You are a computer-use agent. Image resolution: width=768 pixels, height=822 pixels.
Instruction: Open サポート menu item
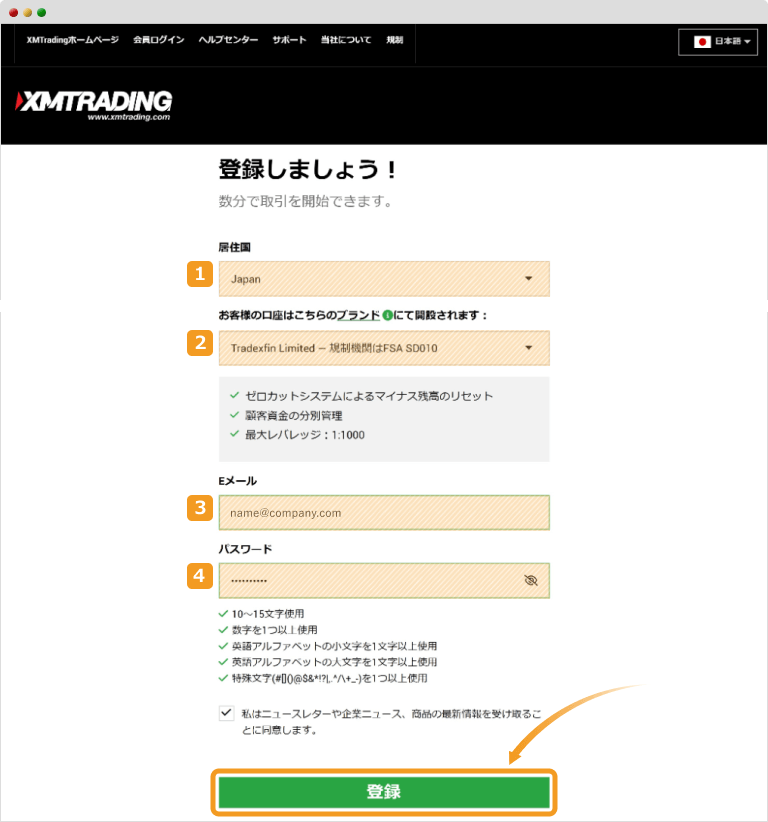click(289, 40)
